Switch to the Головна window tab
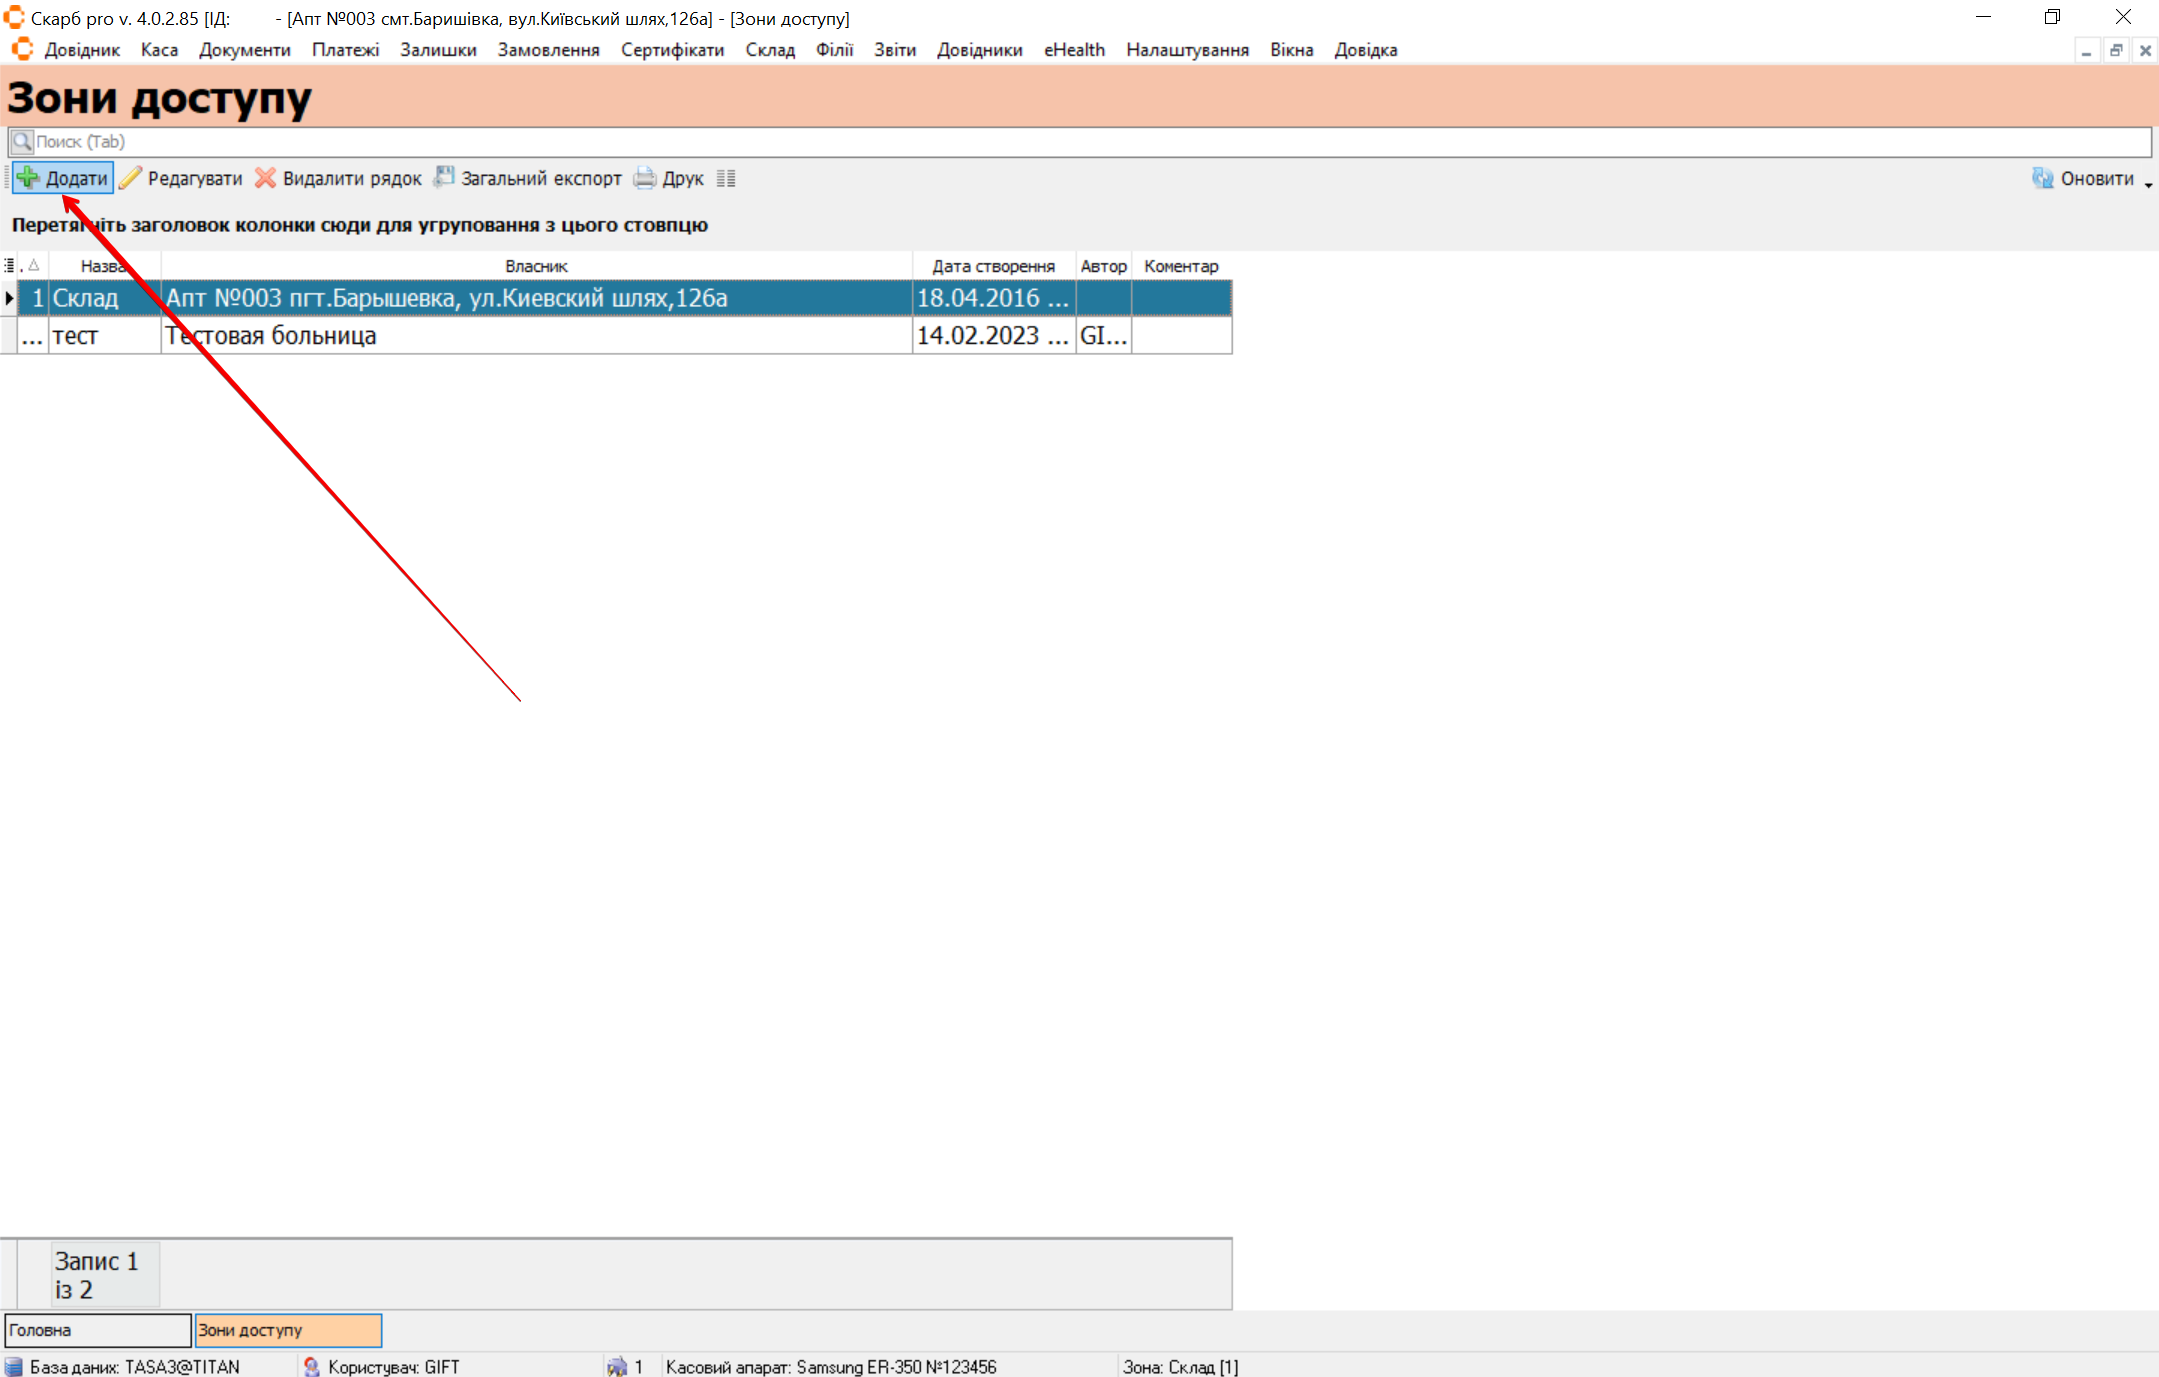The width and height of the screenshot is (2159, 1377). coord(97,1330)
